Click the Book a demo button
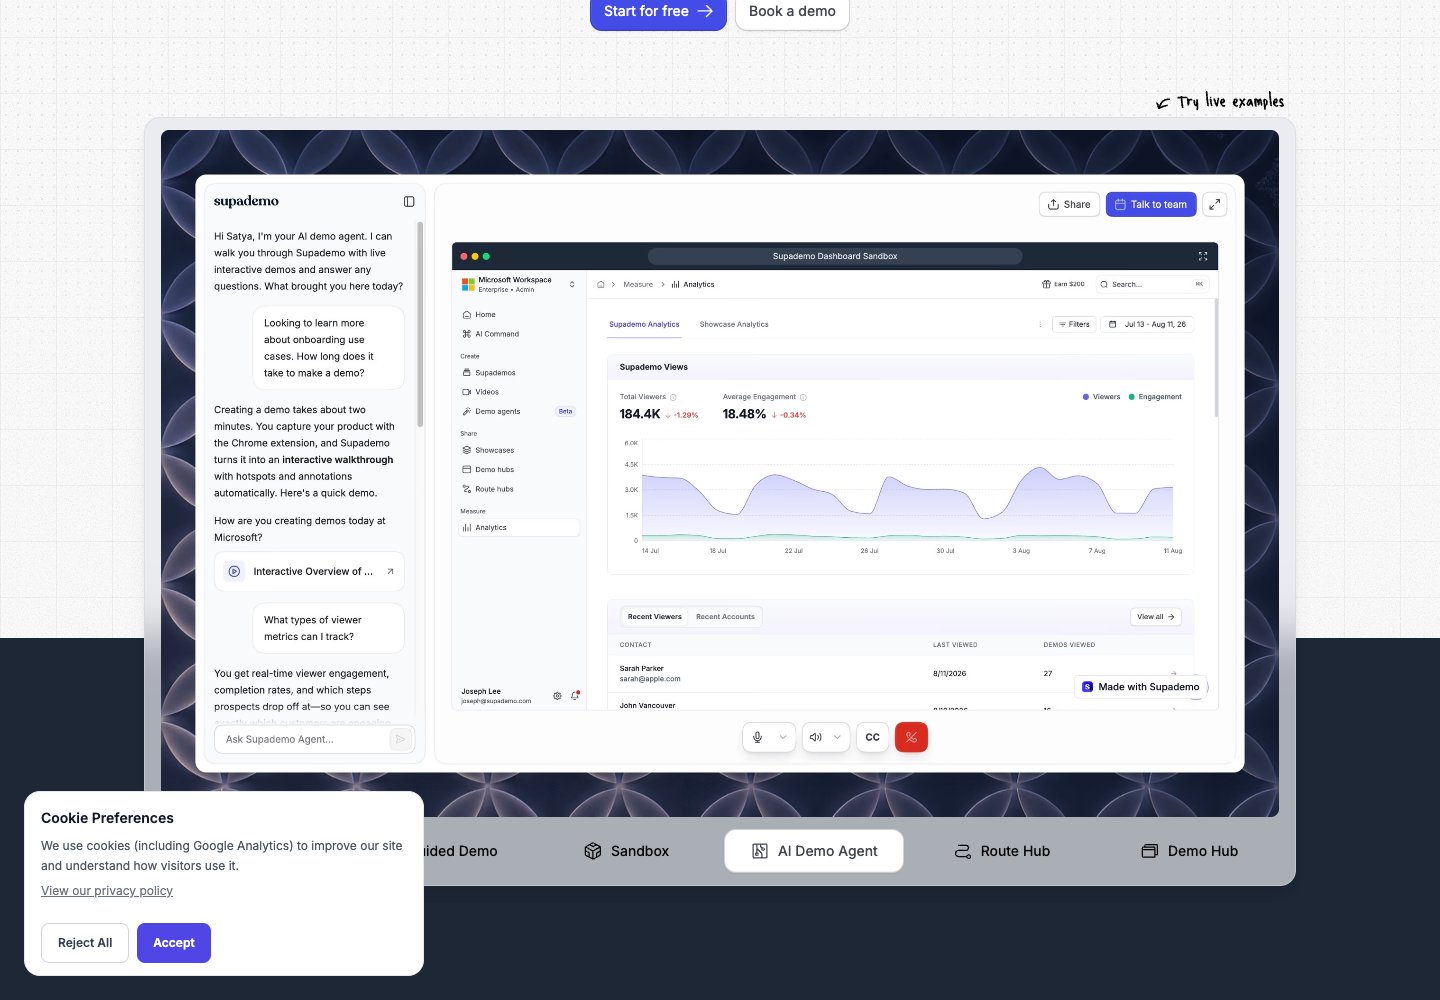The image size is (1440, 1000). tap(792, 12)
